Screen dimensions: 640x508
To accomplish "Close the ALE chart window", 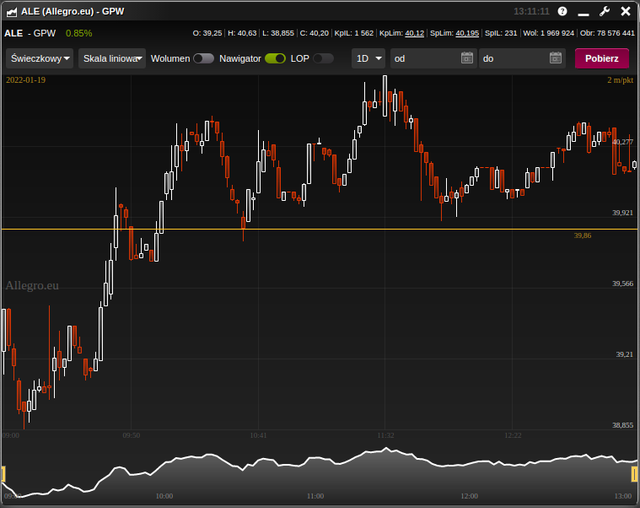I will tap(625, 11).
